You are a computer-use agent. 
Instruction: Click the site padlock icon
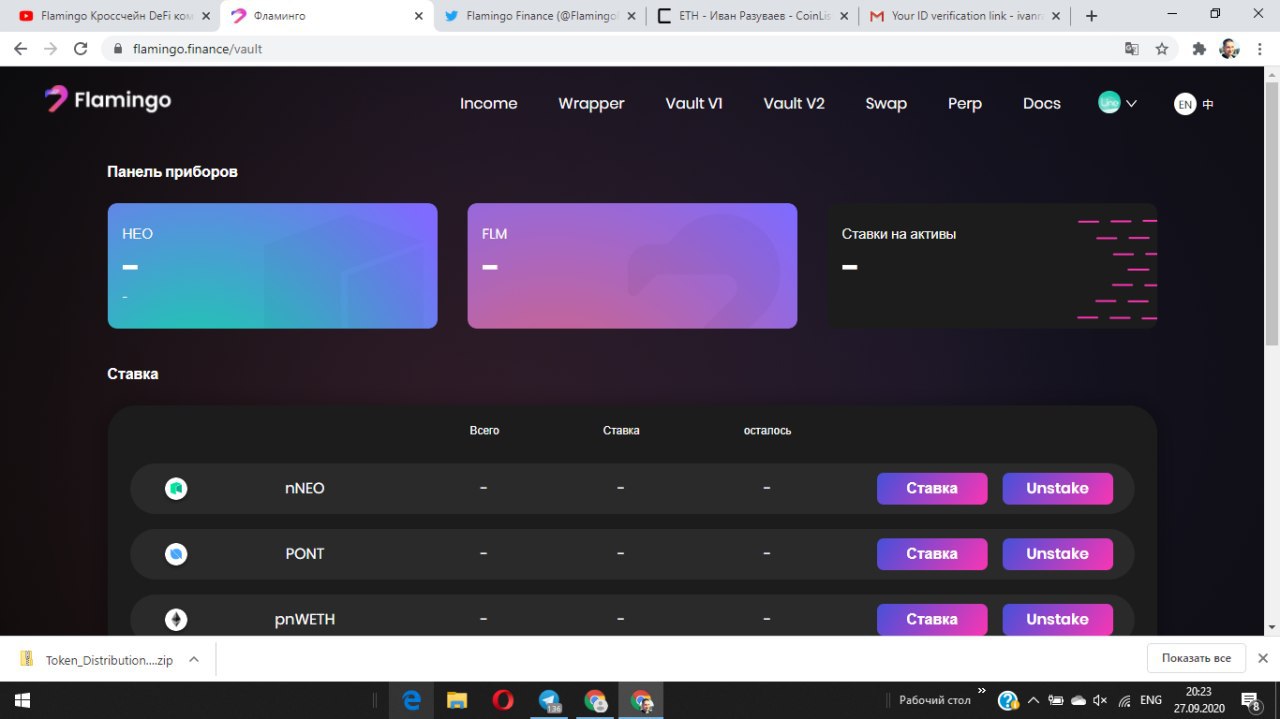pyautogui.click(x=118, y=49)
